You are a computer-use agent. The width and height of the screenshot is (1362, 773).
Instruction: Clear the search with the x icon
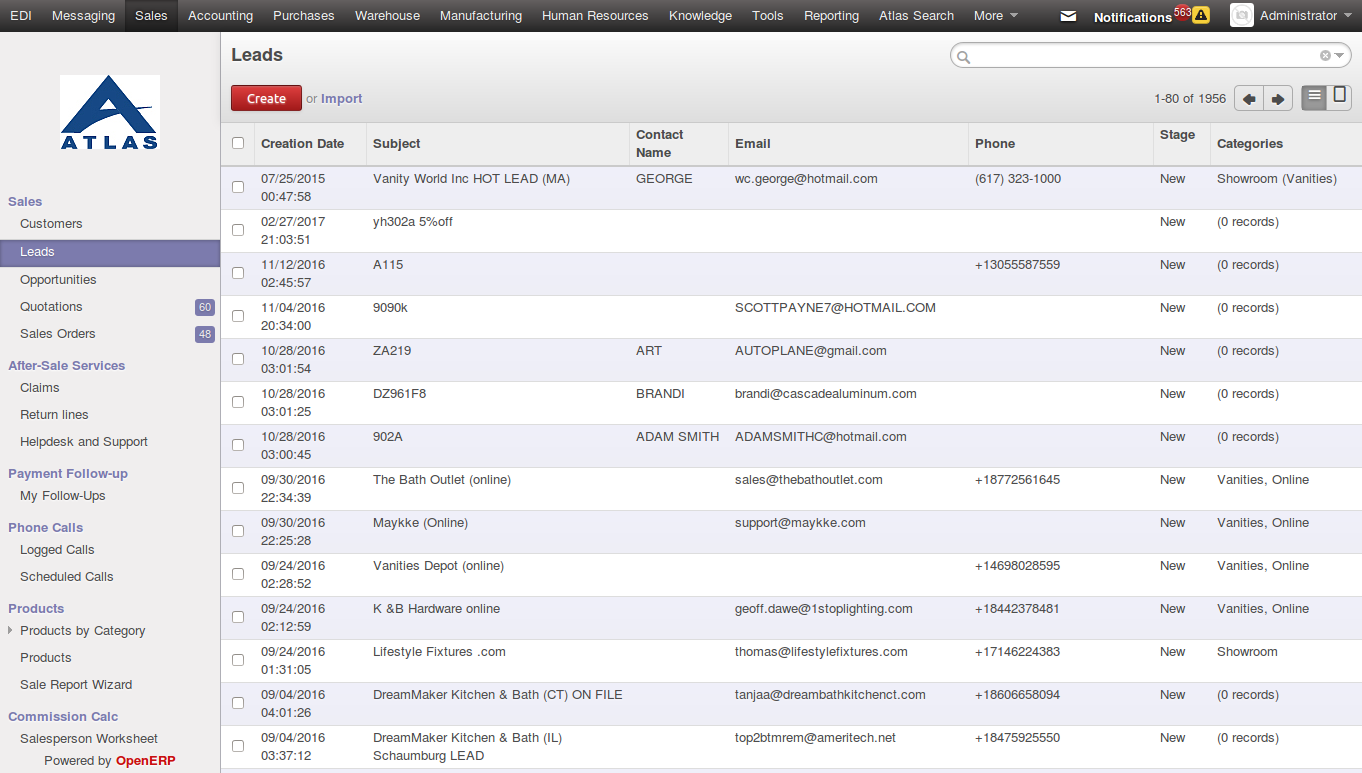coord(1325,56)
